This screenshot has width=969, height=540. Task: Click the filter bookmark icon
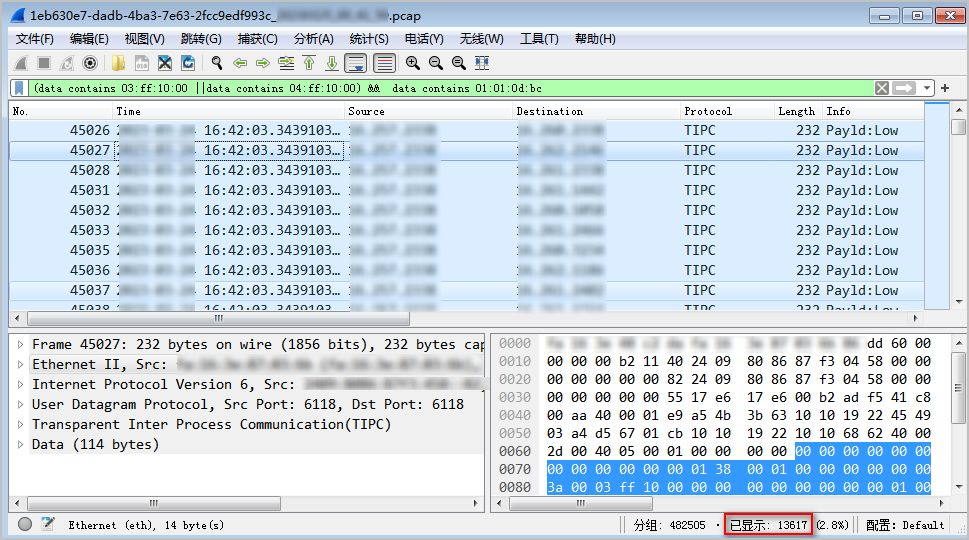pos(20,88)
